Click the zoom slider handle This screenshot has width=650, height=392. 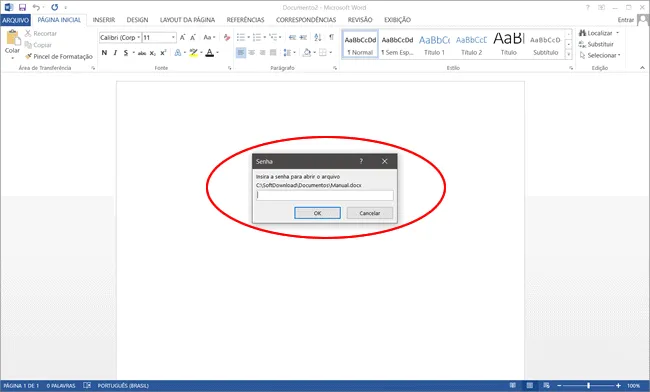point(588,386)
